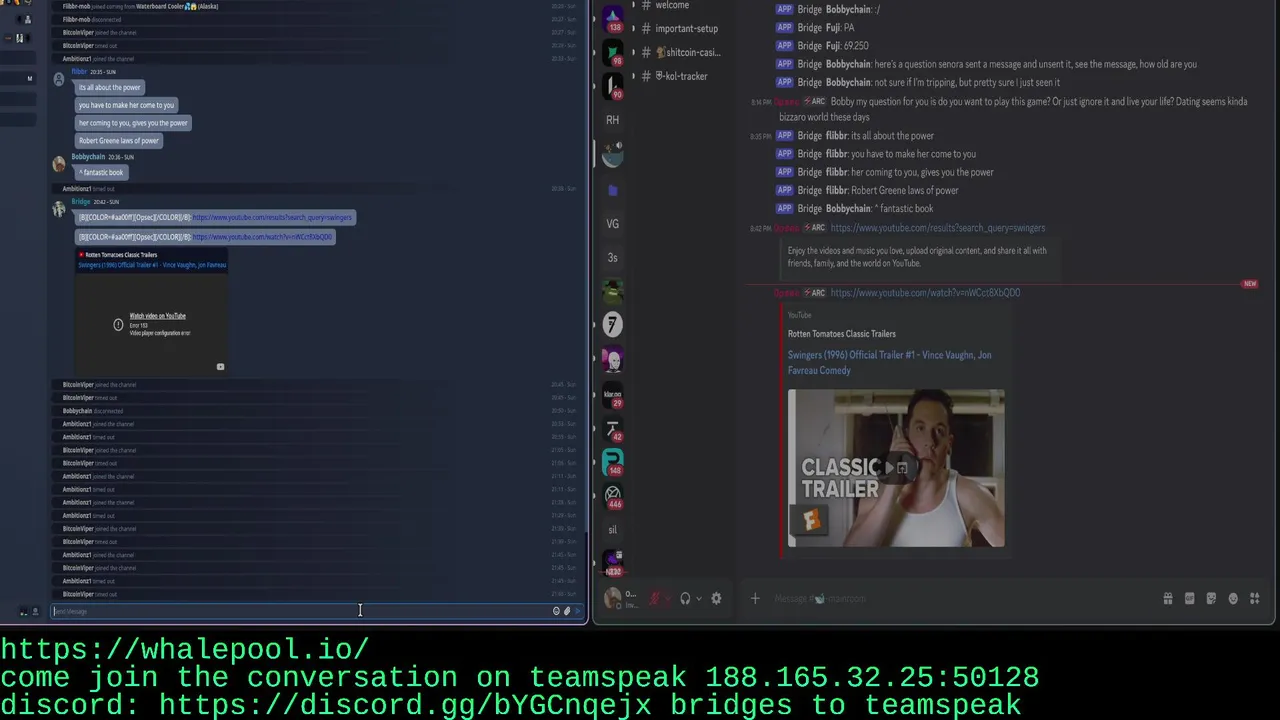Open the emoji picker in Discord
Image resolution: width=1280 pixels, height=720 pixels.
[1233, 599]
